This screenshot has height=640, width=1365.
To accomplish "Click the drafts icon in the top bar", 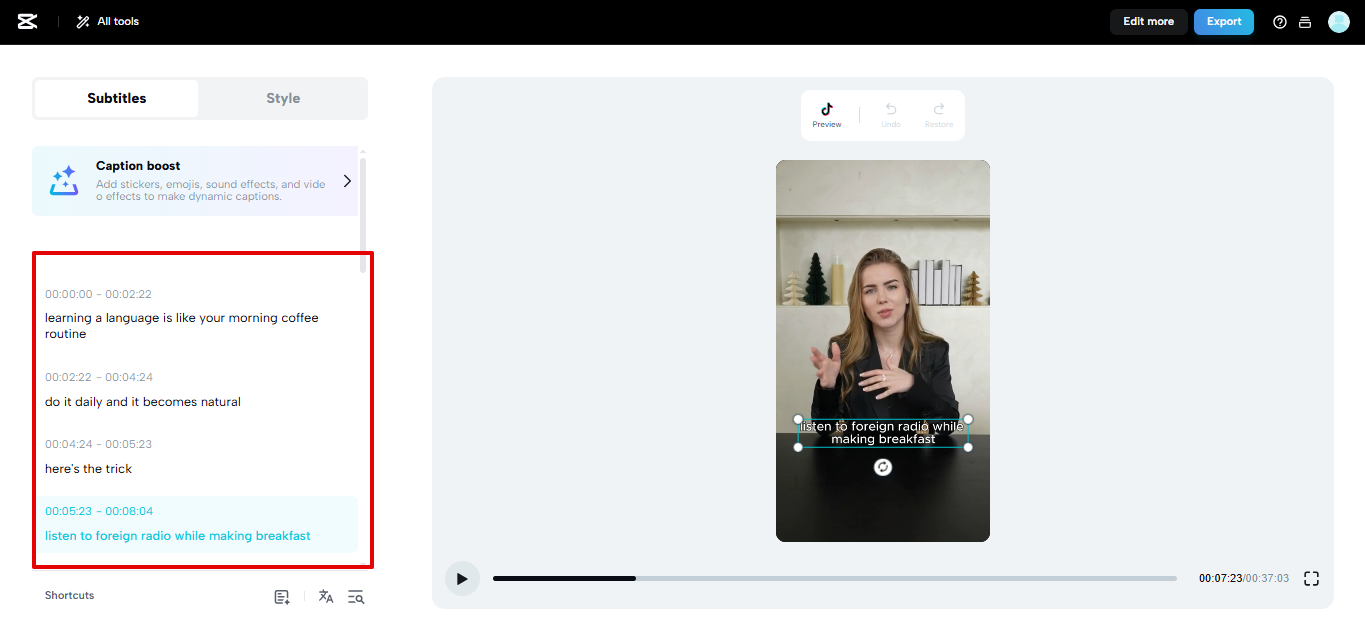I will (1305, 21).
